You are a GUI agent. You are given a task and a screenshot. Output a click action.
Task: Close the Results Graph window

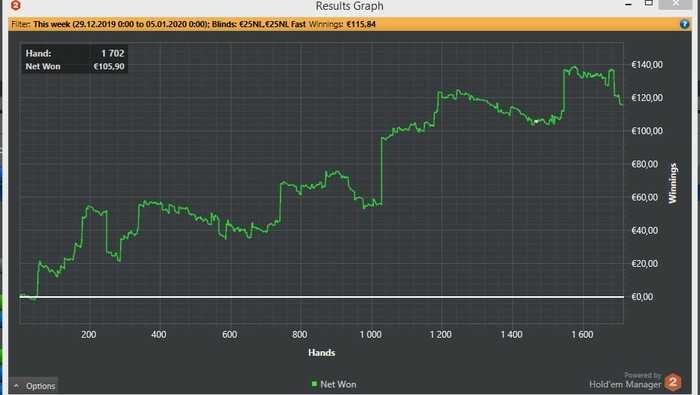tap(675, 4)
